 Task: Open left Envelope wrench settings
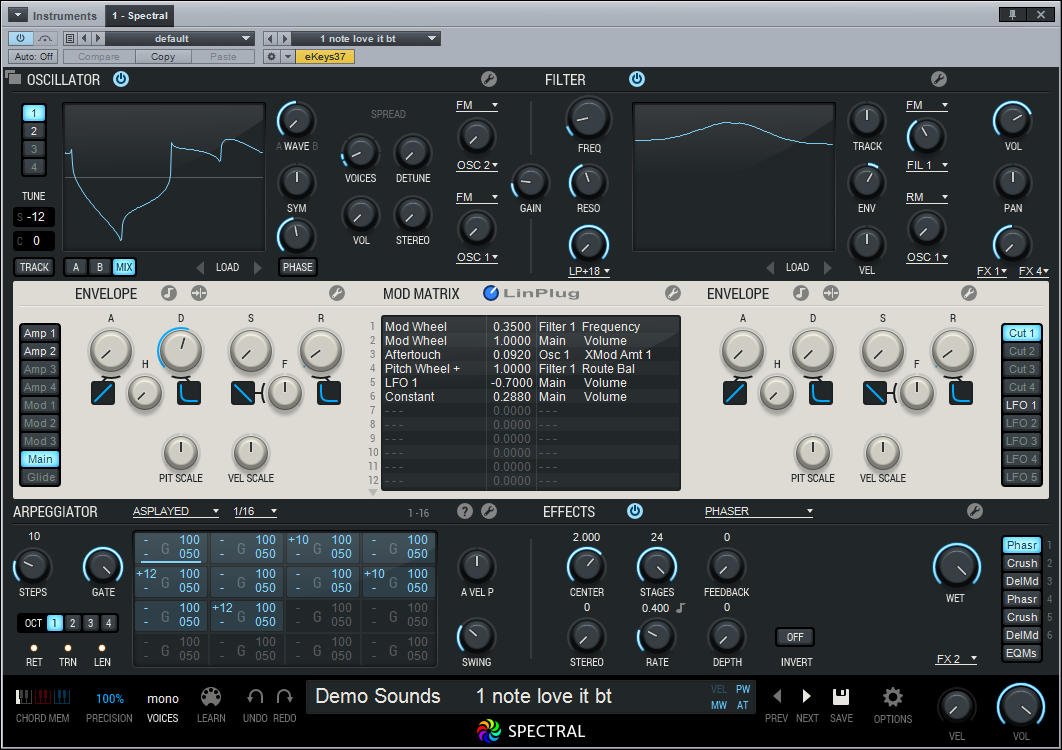337,293
